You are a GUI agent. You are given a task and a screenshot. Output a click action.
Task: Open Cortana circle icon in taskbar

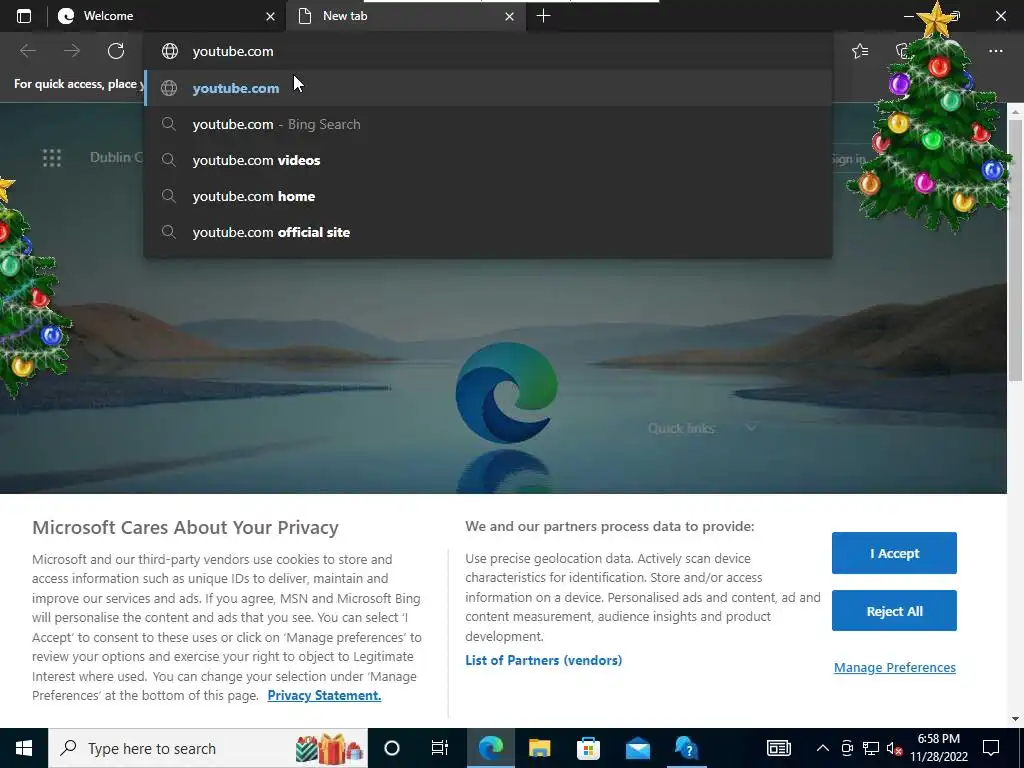click(392, 748)
